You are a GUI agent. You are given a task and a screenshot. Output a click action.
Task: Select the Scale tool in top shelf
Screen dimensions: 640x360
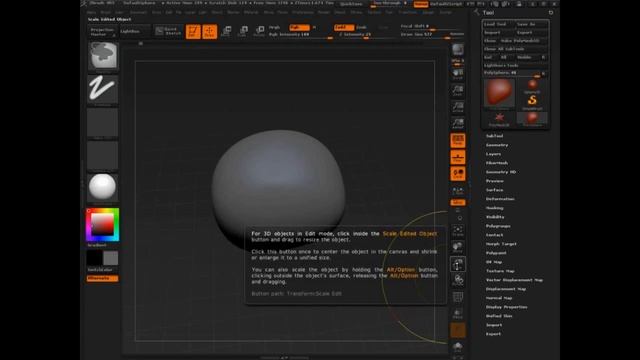pyautogui.click(x=242, y=31)
